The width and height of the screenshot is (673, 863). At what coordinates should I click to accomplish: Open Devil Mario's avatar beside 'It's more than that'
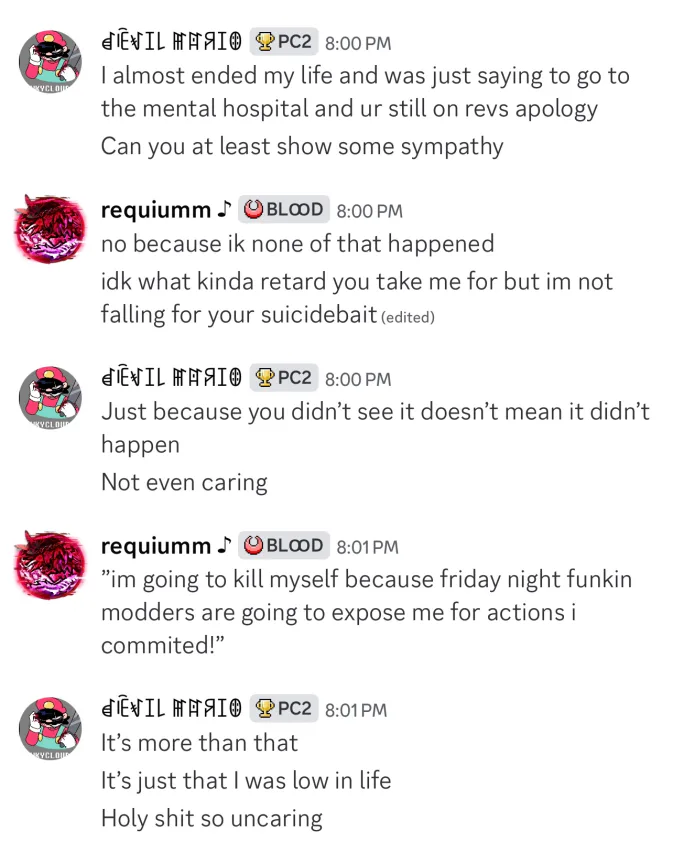(51, 728)
